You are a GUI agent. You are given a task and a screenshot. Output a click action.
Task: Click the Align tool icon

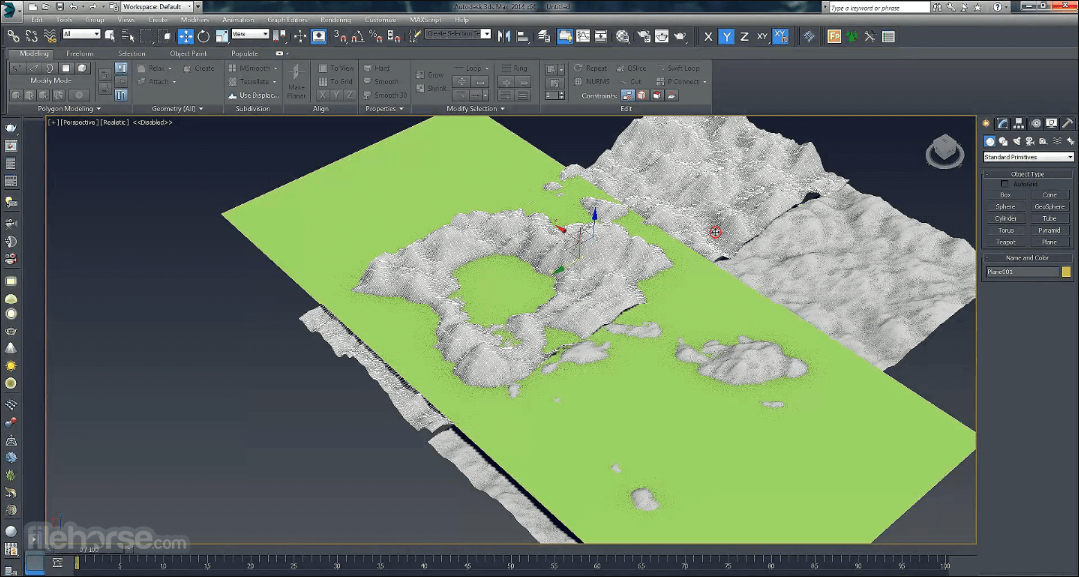[x=522, y=36]
